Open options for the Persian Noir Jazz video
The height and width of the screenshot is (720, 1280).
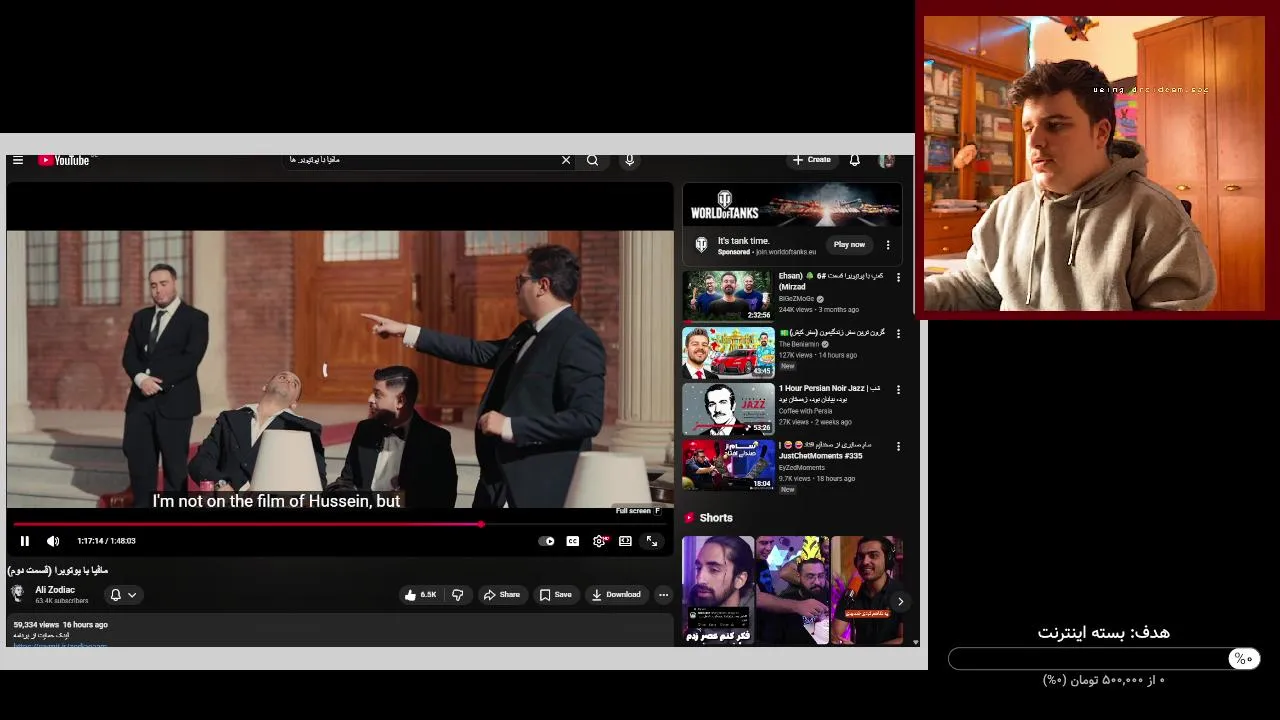coord(898,389)
